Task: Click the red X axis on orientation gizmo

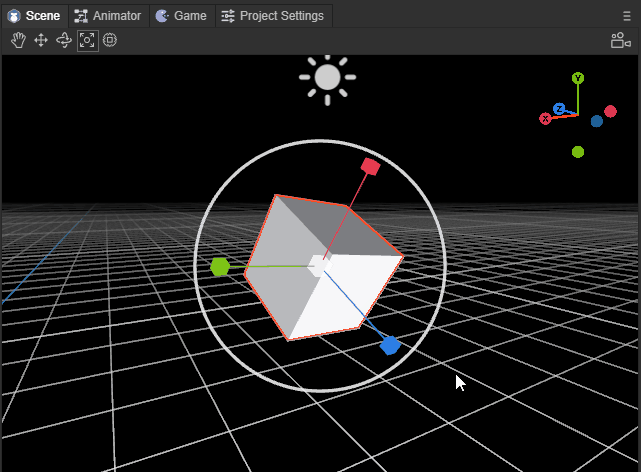Action: tap(546, 119)
